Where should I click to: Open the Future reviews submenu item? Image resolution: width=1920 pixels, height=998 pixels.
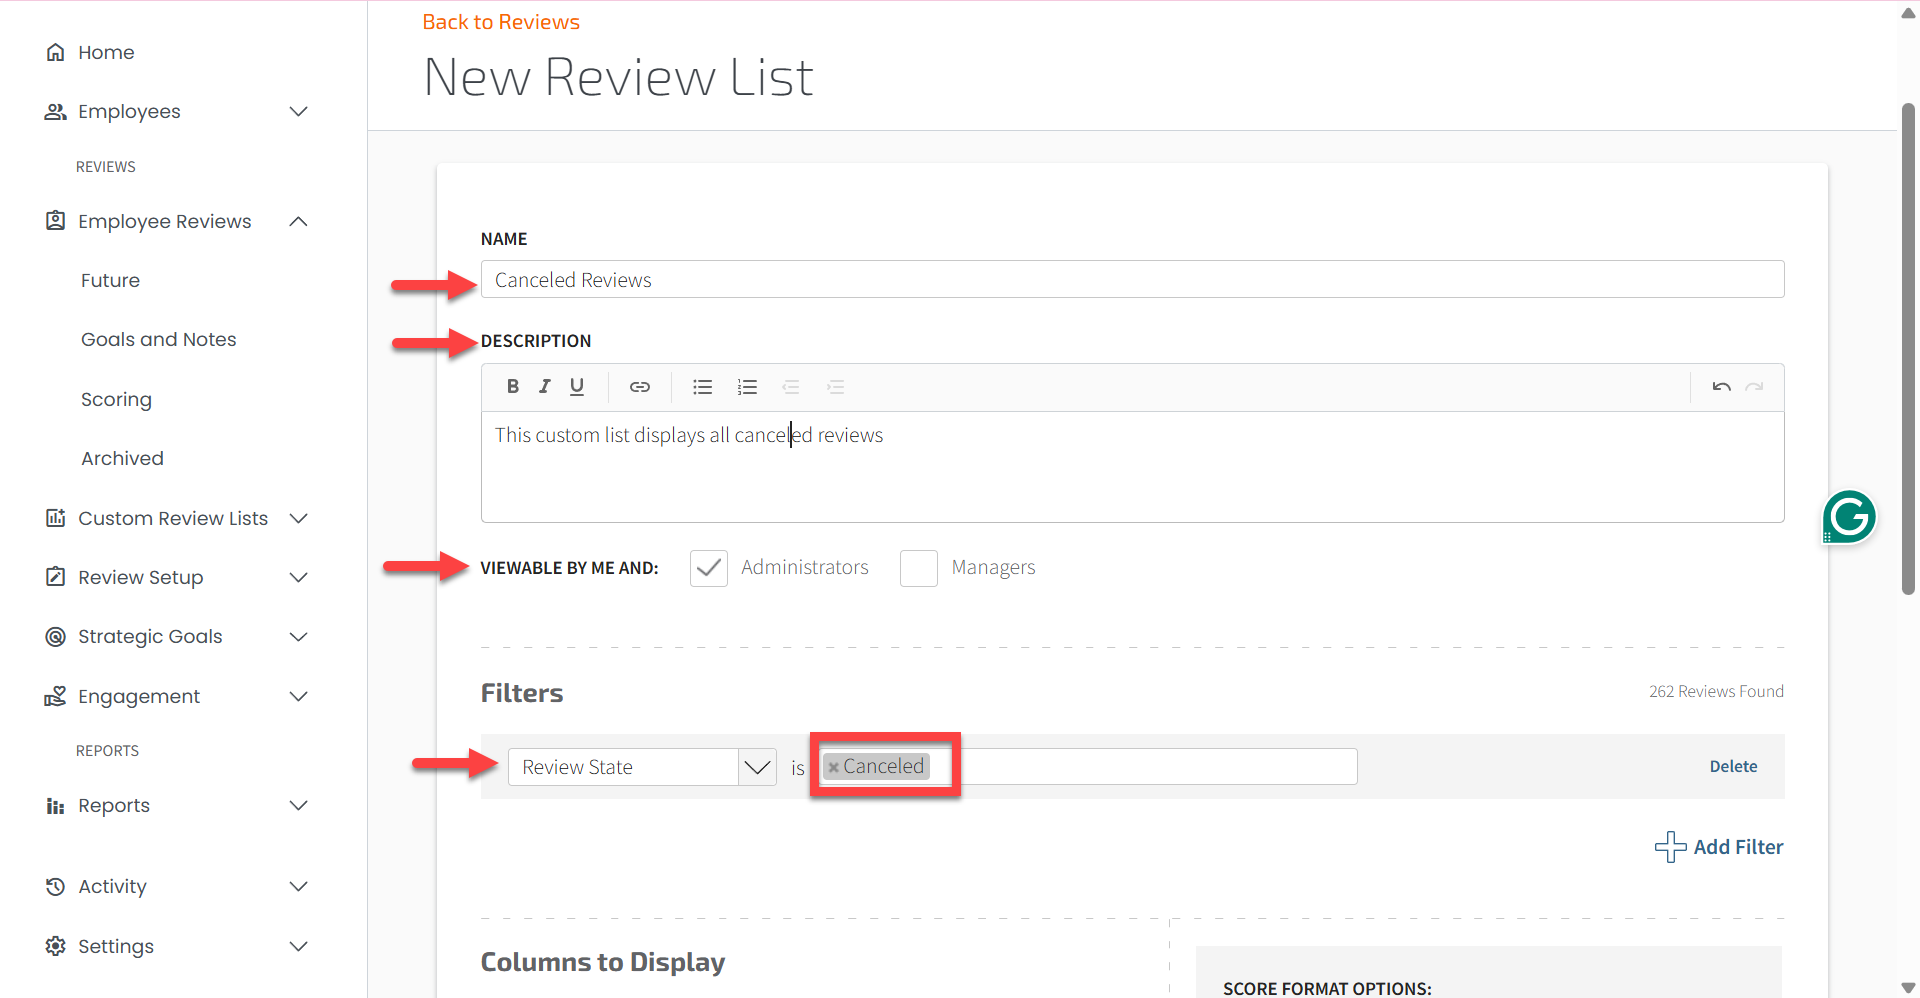click(x=110, y=280)
